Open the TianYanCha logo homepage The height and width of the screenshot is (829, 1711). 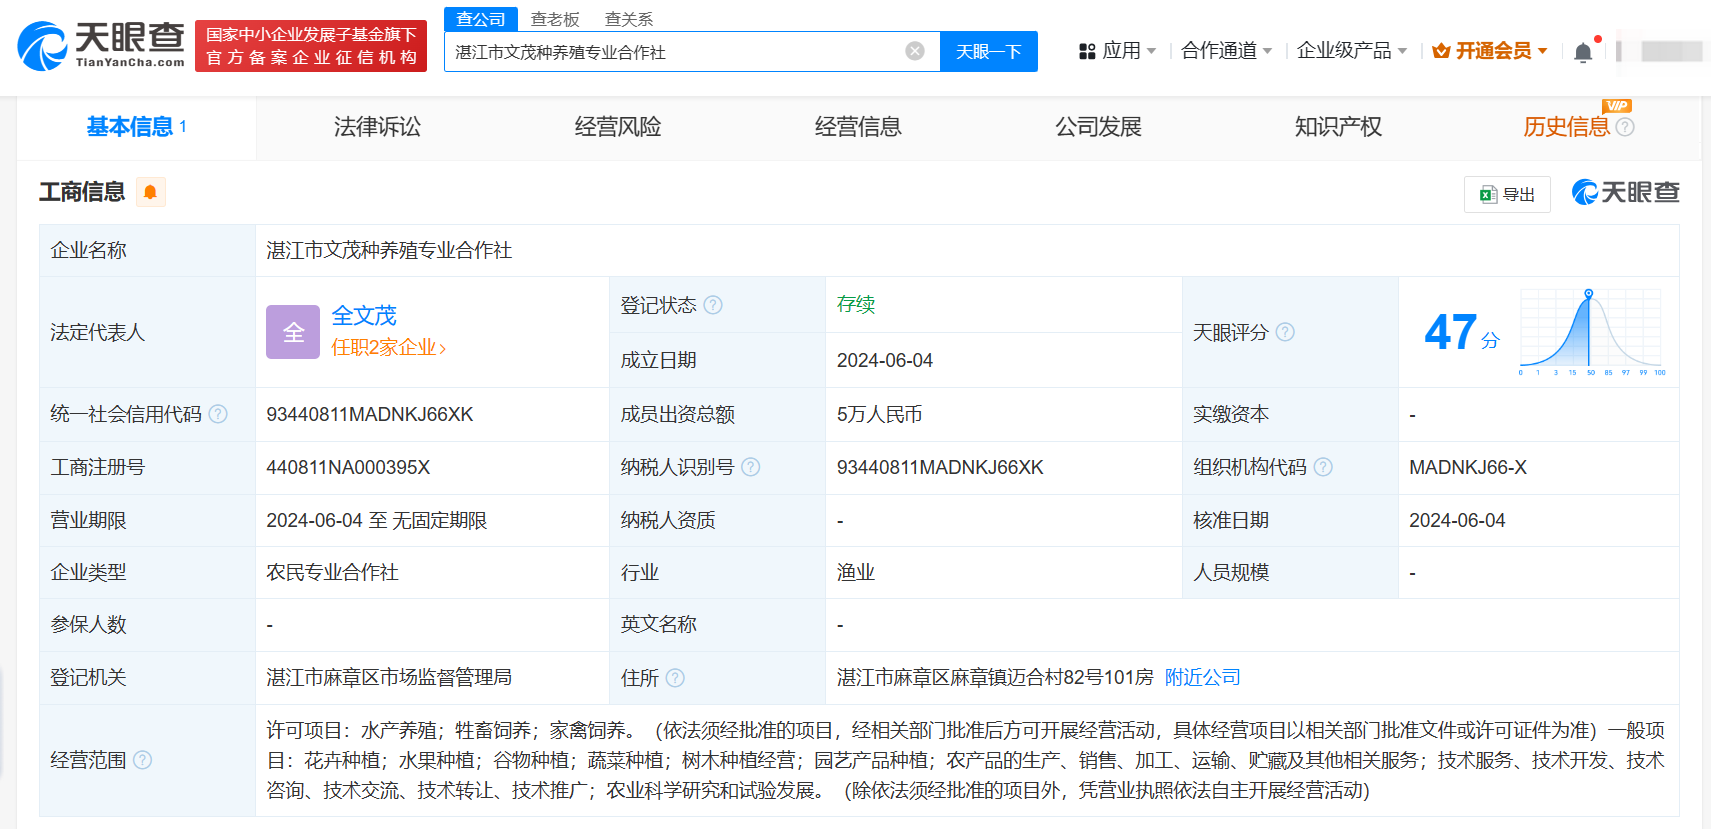[x=101, y=46]
